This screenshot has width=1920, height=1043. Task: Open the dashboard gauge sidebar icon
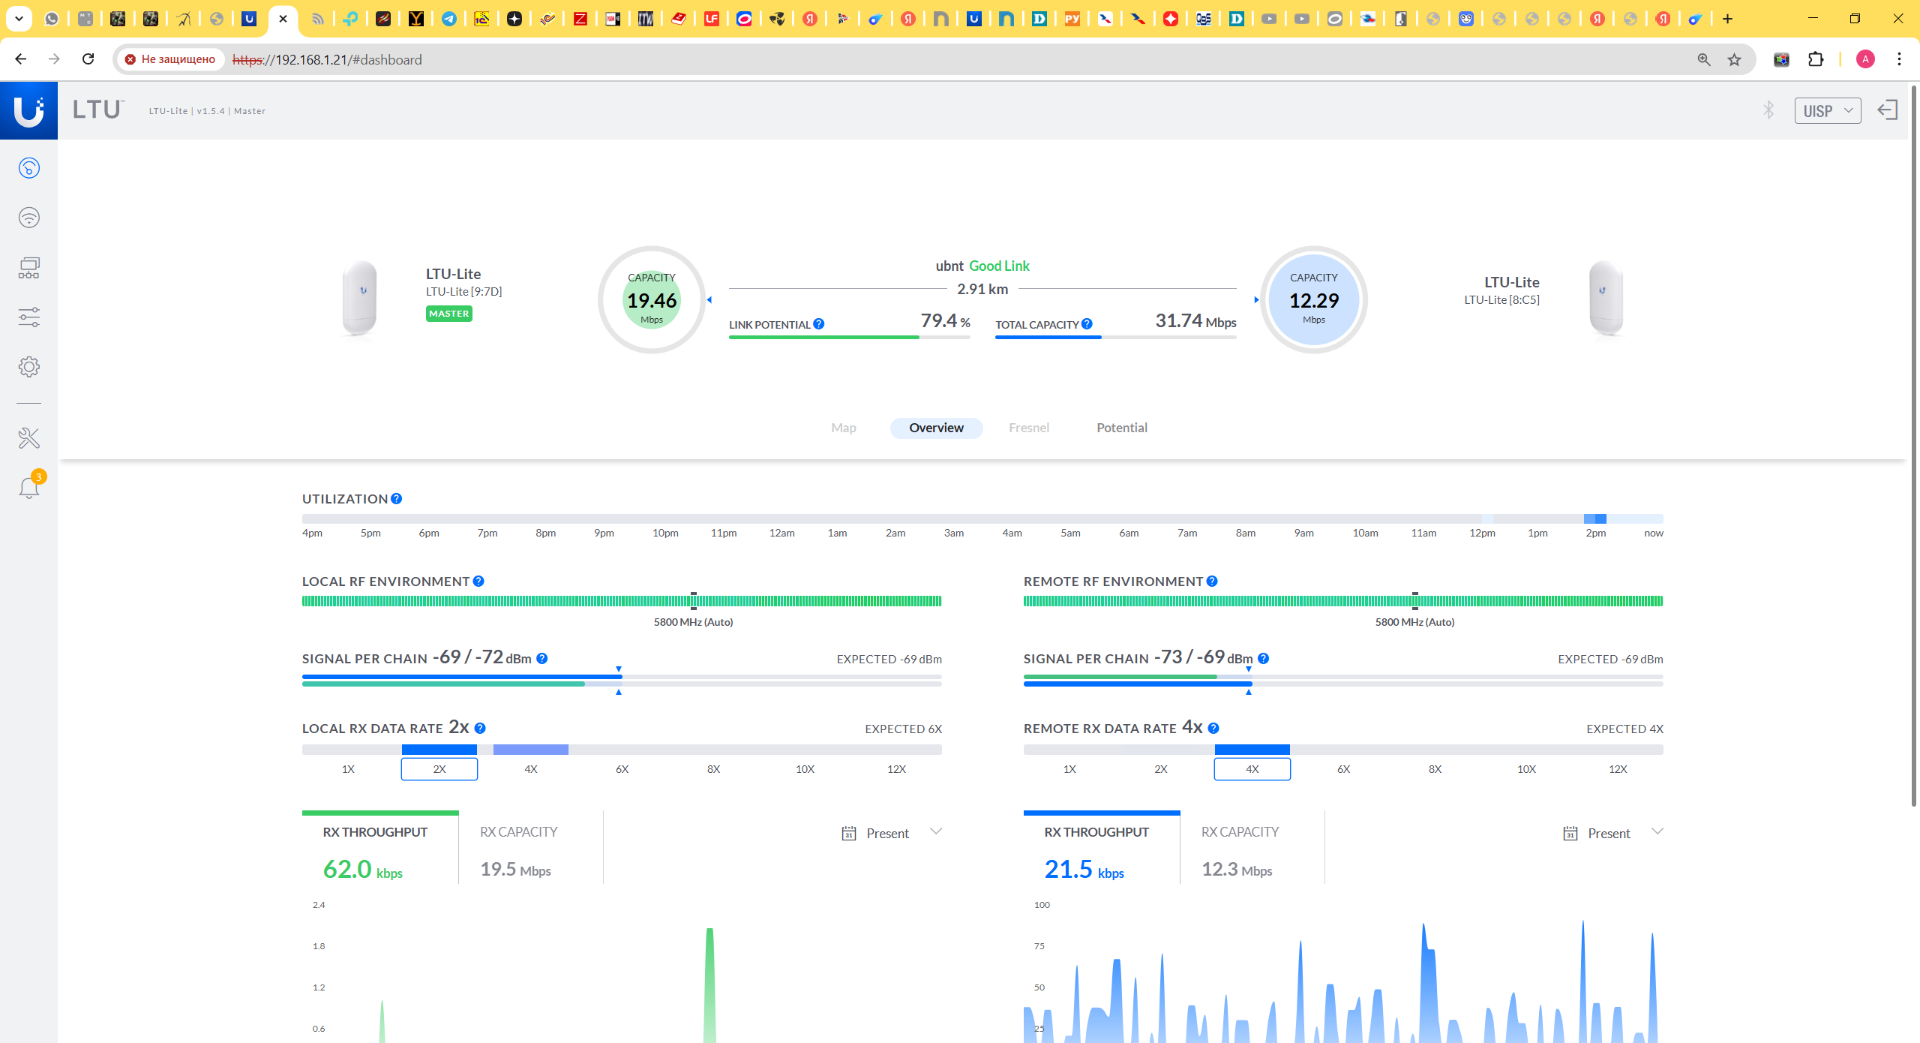click(x=29, y=168)
